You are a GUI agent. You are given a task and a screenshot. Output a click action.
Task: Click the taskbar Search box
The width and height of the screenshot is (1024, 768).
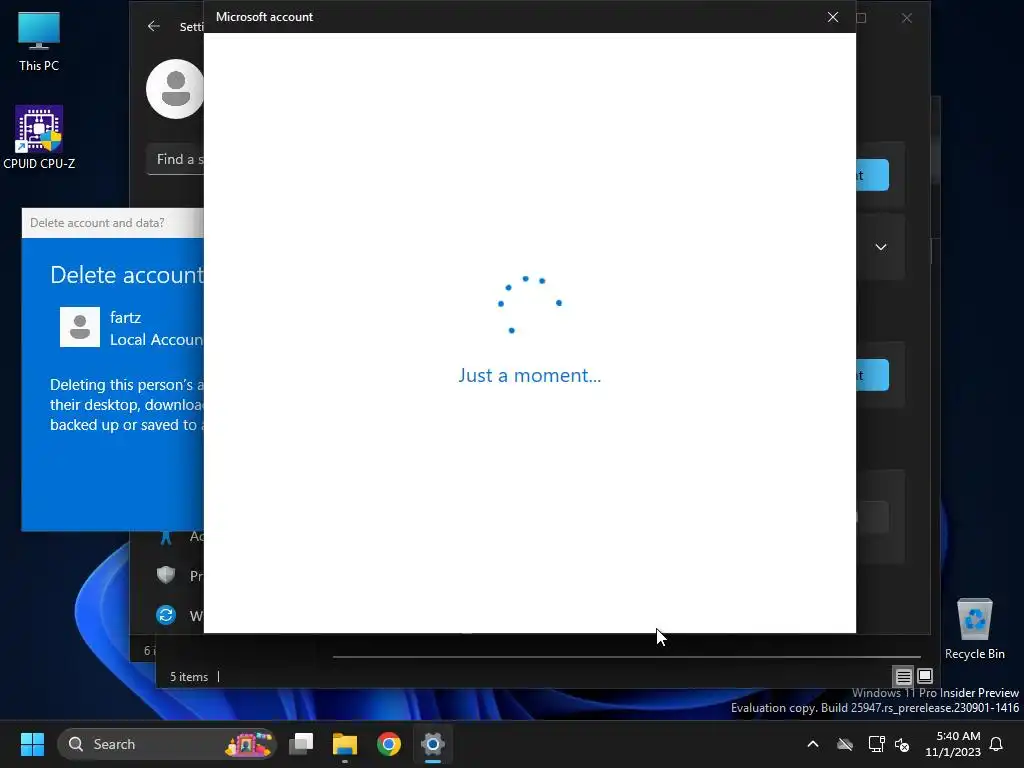tap(167, 744)
